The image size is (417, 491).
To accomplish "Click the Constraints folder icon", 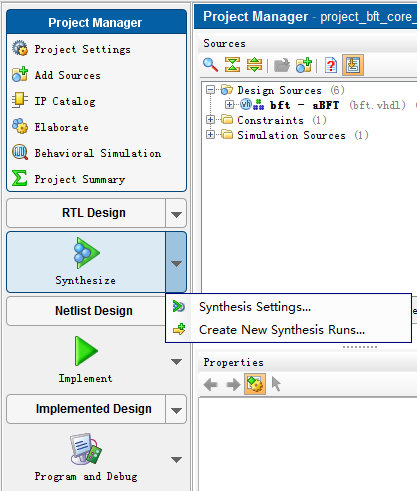I will tap(227, 119).
